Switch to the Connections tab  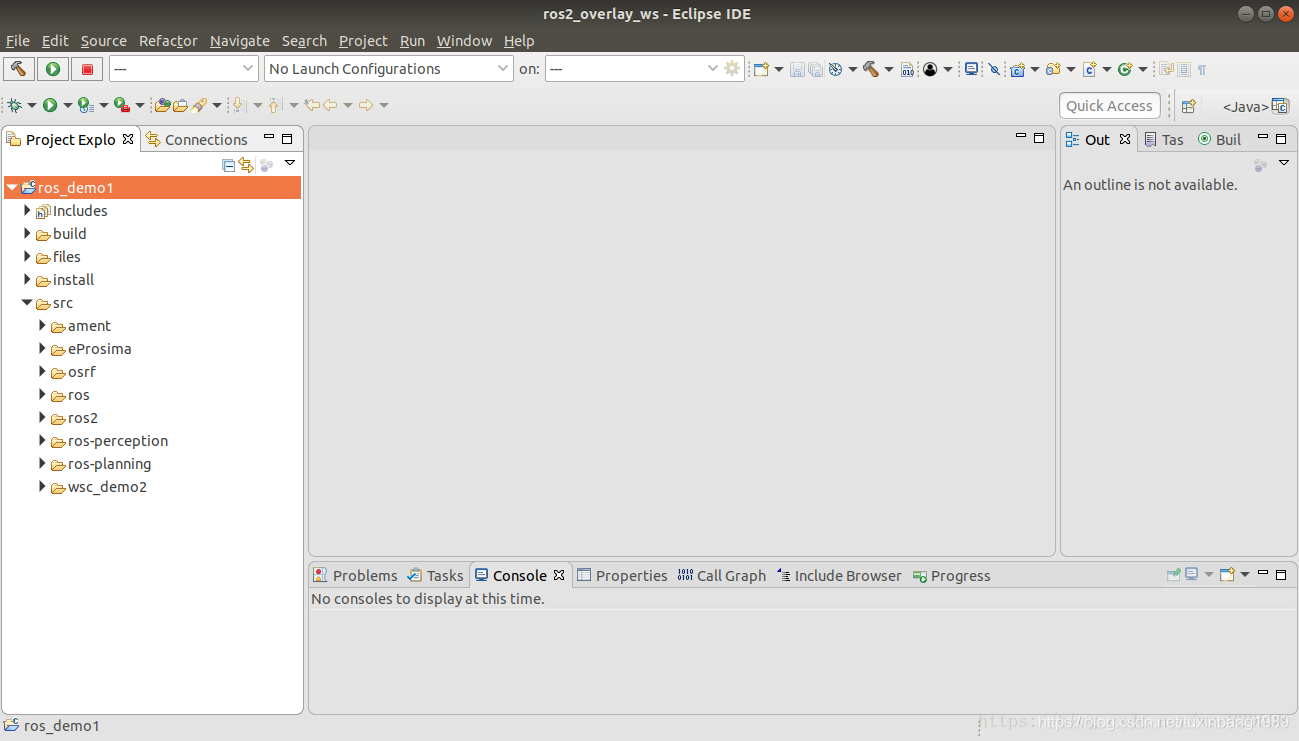197,140
